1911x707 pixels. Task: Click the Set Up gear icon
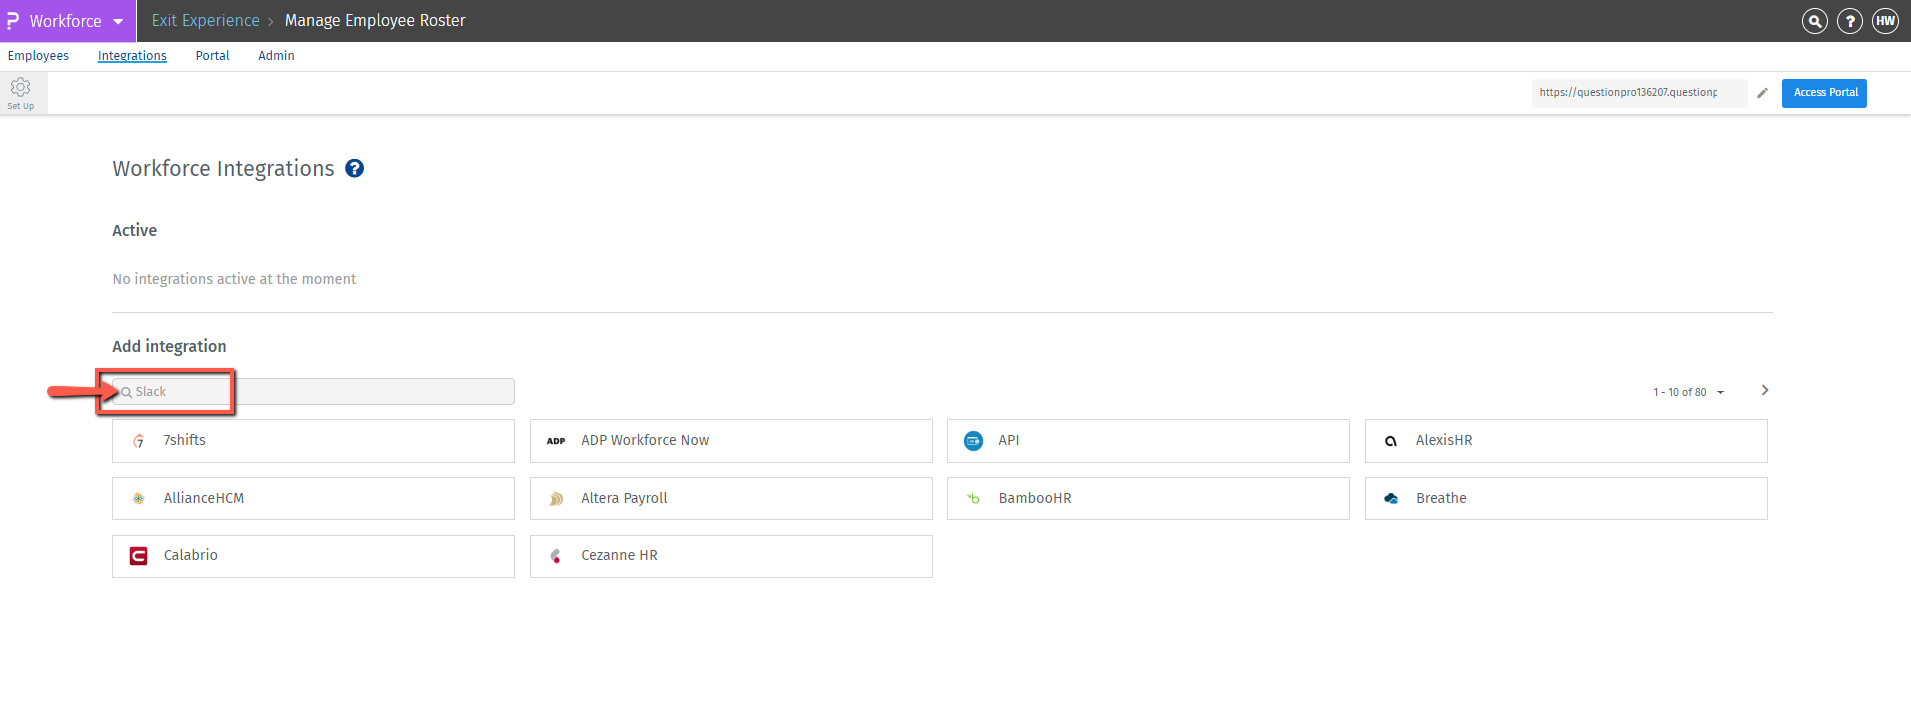pyautogui.click(x=20, y=89)
